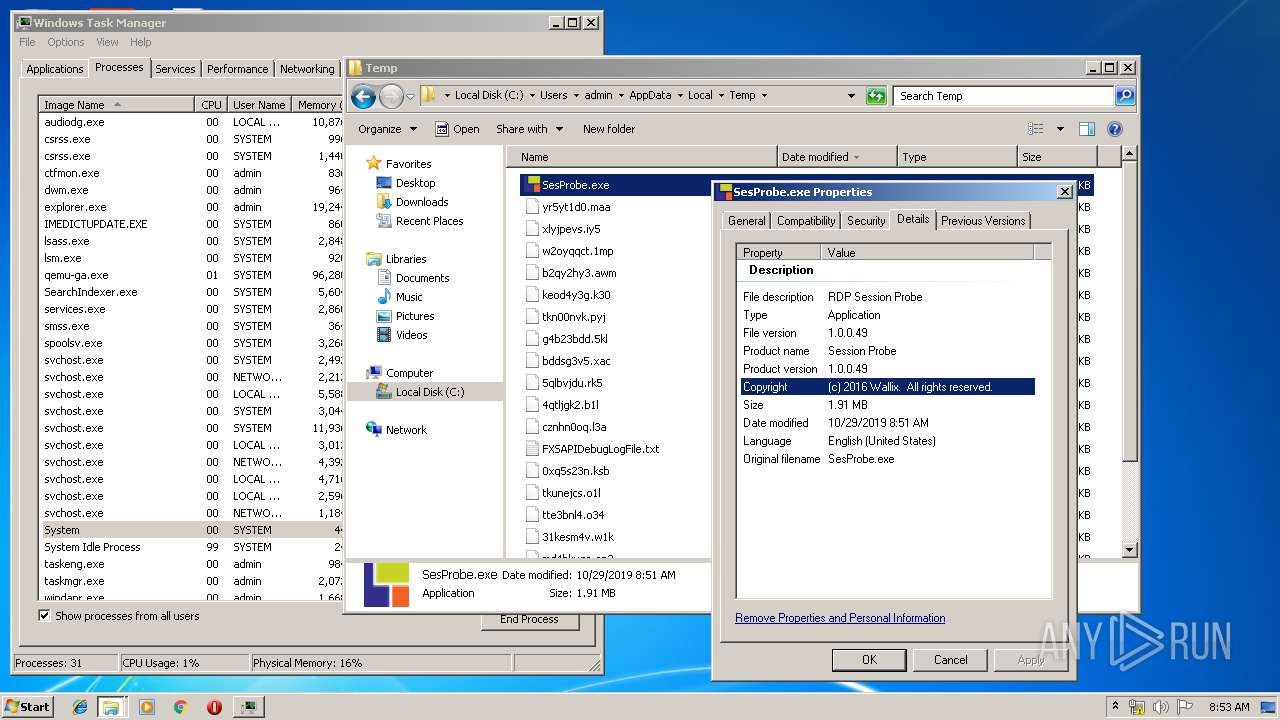Click New folder in Explorer toolbar

[609, 129]
